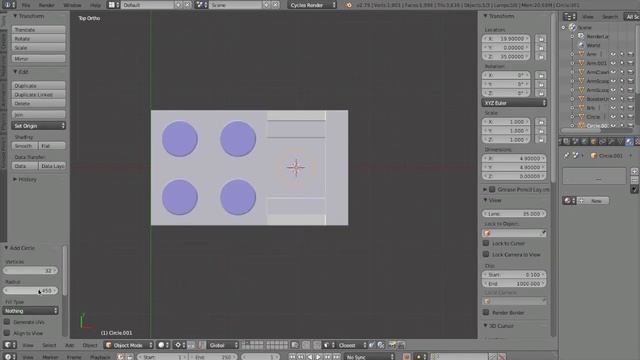Enable Render Border checkbox
Image resolution: width=640 pixels, height=360 pixels.
tap(486, 313)
